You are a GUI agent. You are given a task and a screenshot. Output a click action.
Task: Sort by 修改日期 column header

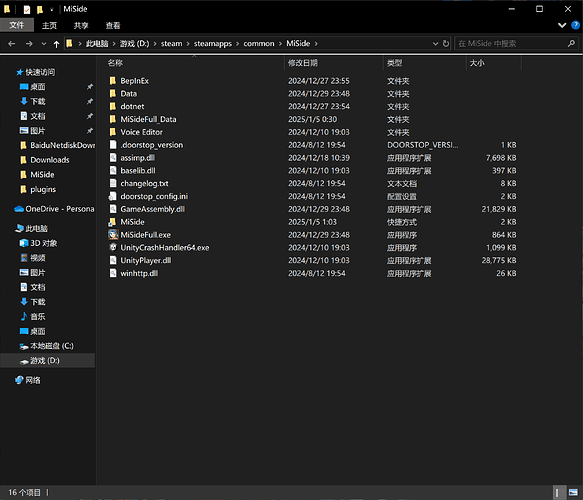coord(303,63)
